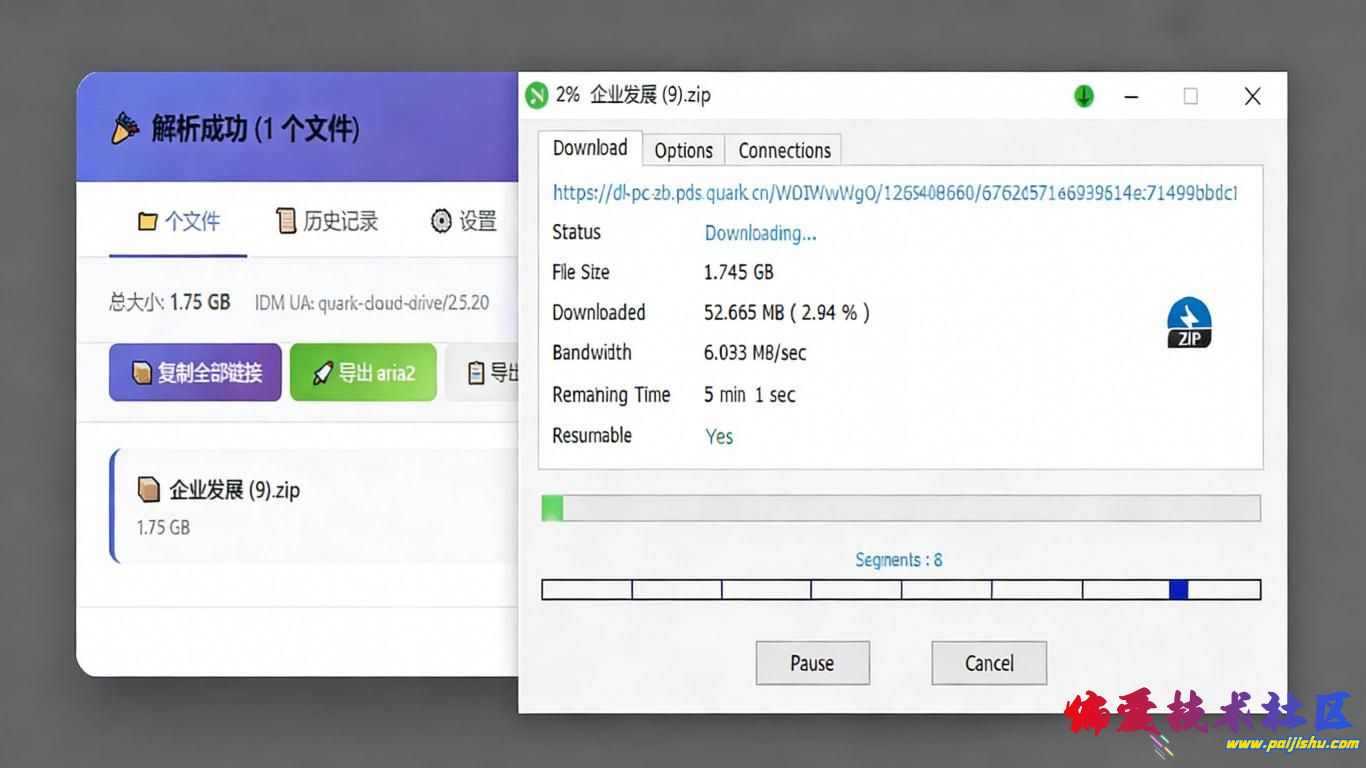The height and width of the screenshot is (768, 1366).
Task: Click the download manager logo in title bar
Action: click(537, 95)
